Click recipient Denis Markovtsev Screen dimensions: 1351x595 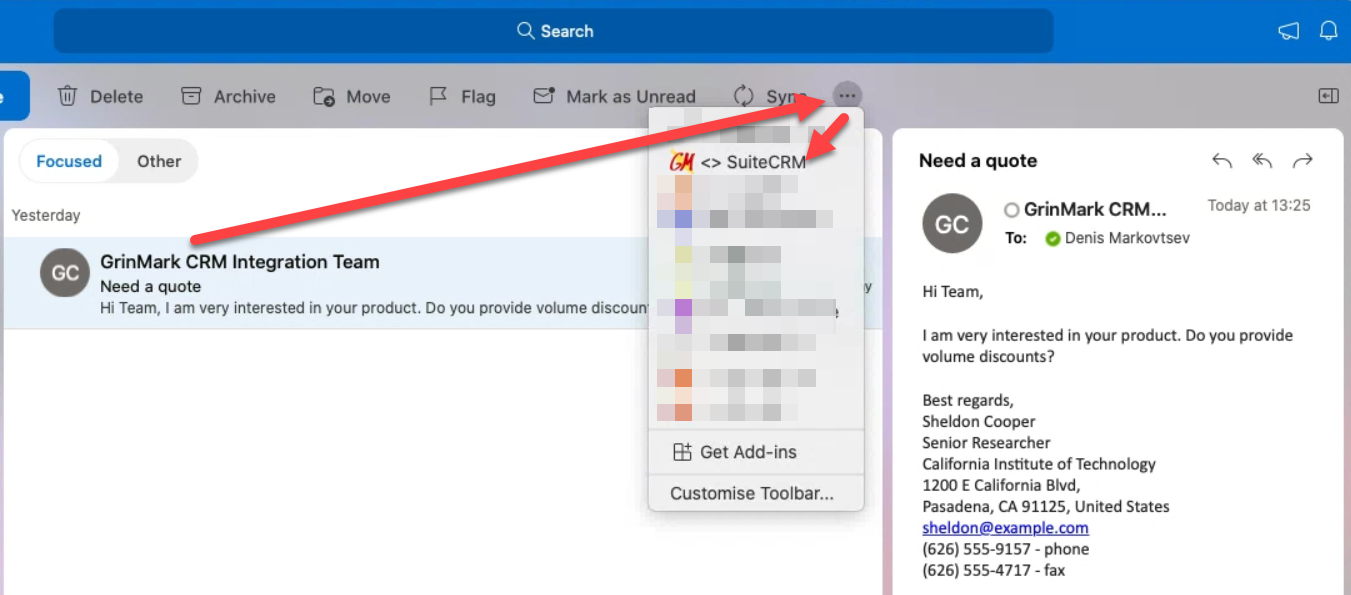(x=1127, y=238)
